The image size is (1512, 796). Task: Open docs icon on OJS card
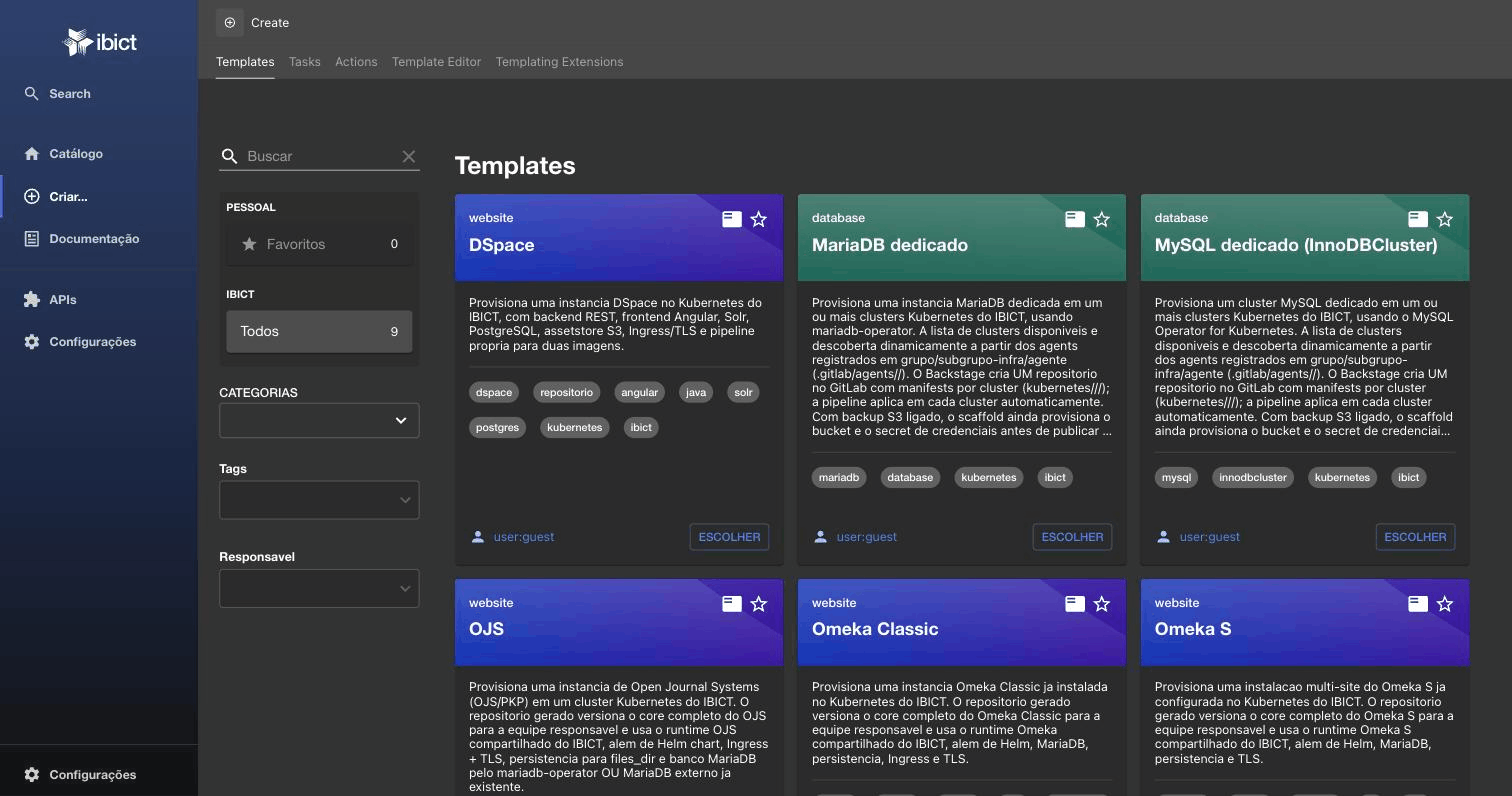tap(732, 604)
